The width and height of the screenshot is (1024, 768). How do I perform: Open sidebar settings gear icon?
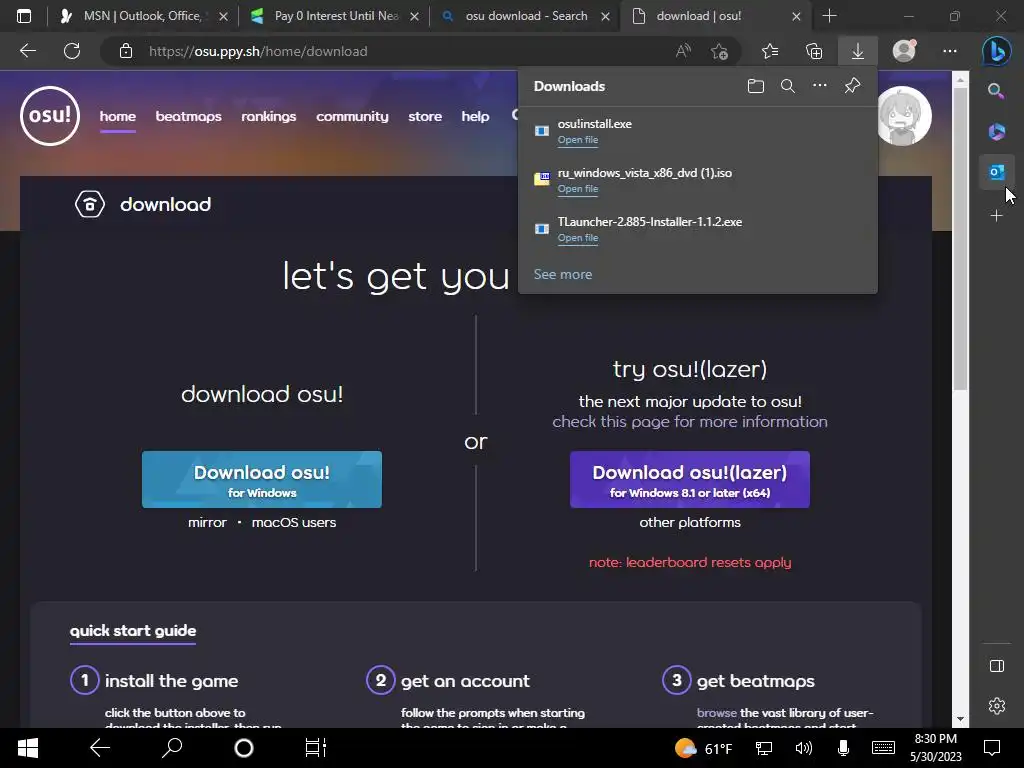pyautogui.click(x=997, y=706)
